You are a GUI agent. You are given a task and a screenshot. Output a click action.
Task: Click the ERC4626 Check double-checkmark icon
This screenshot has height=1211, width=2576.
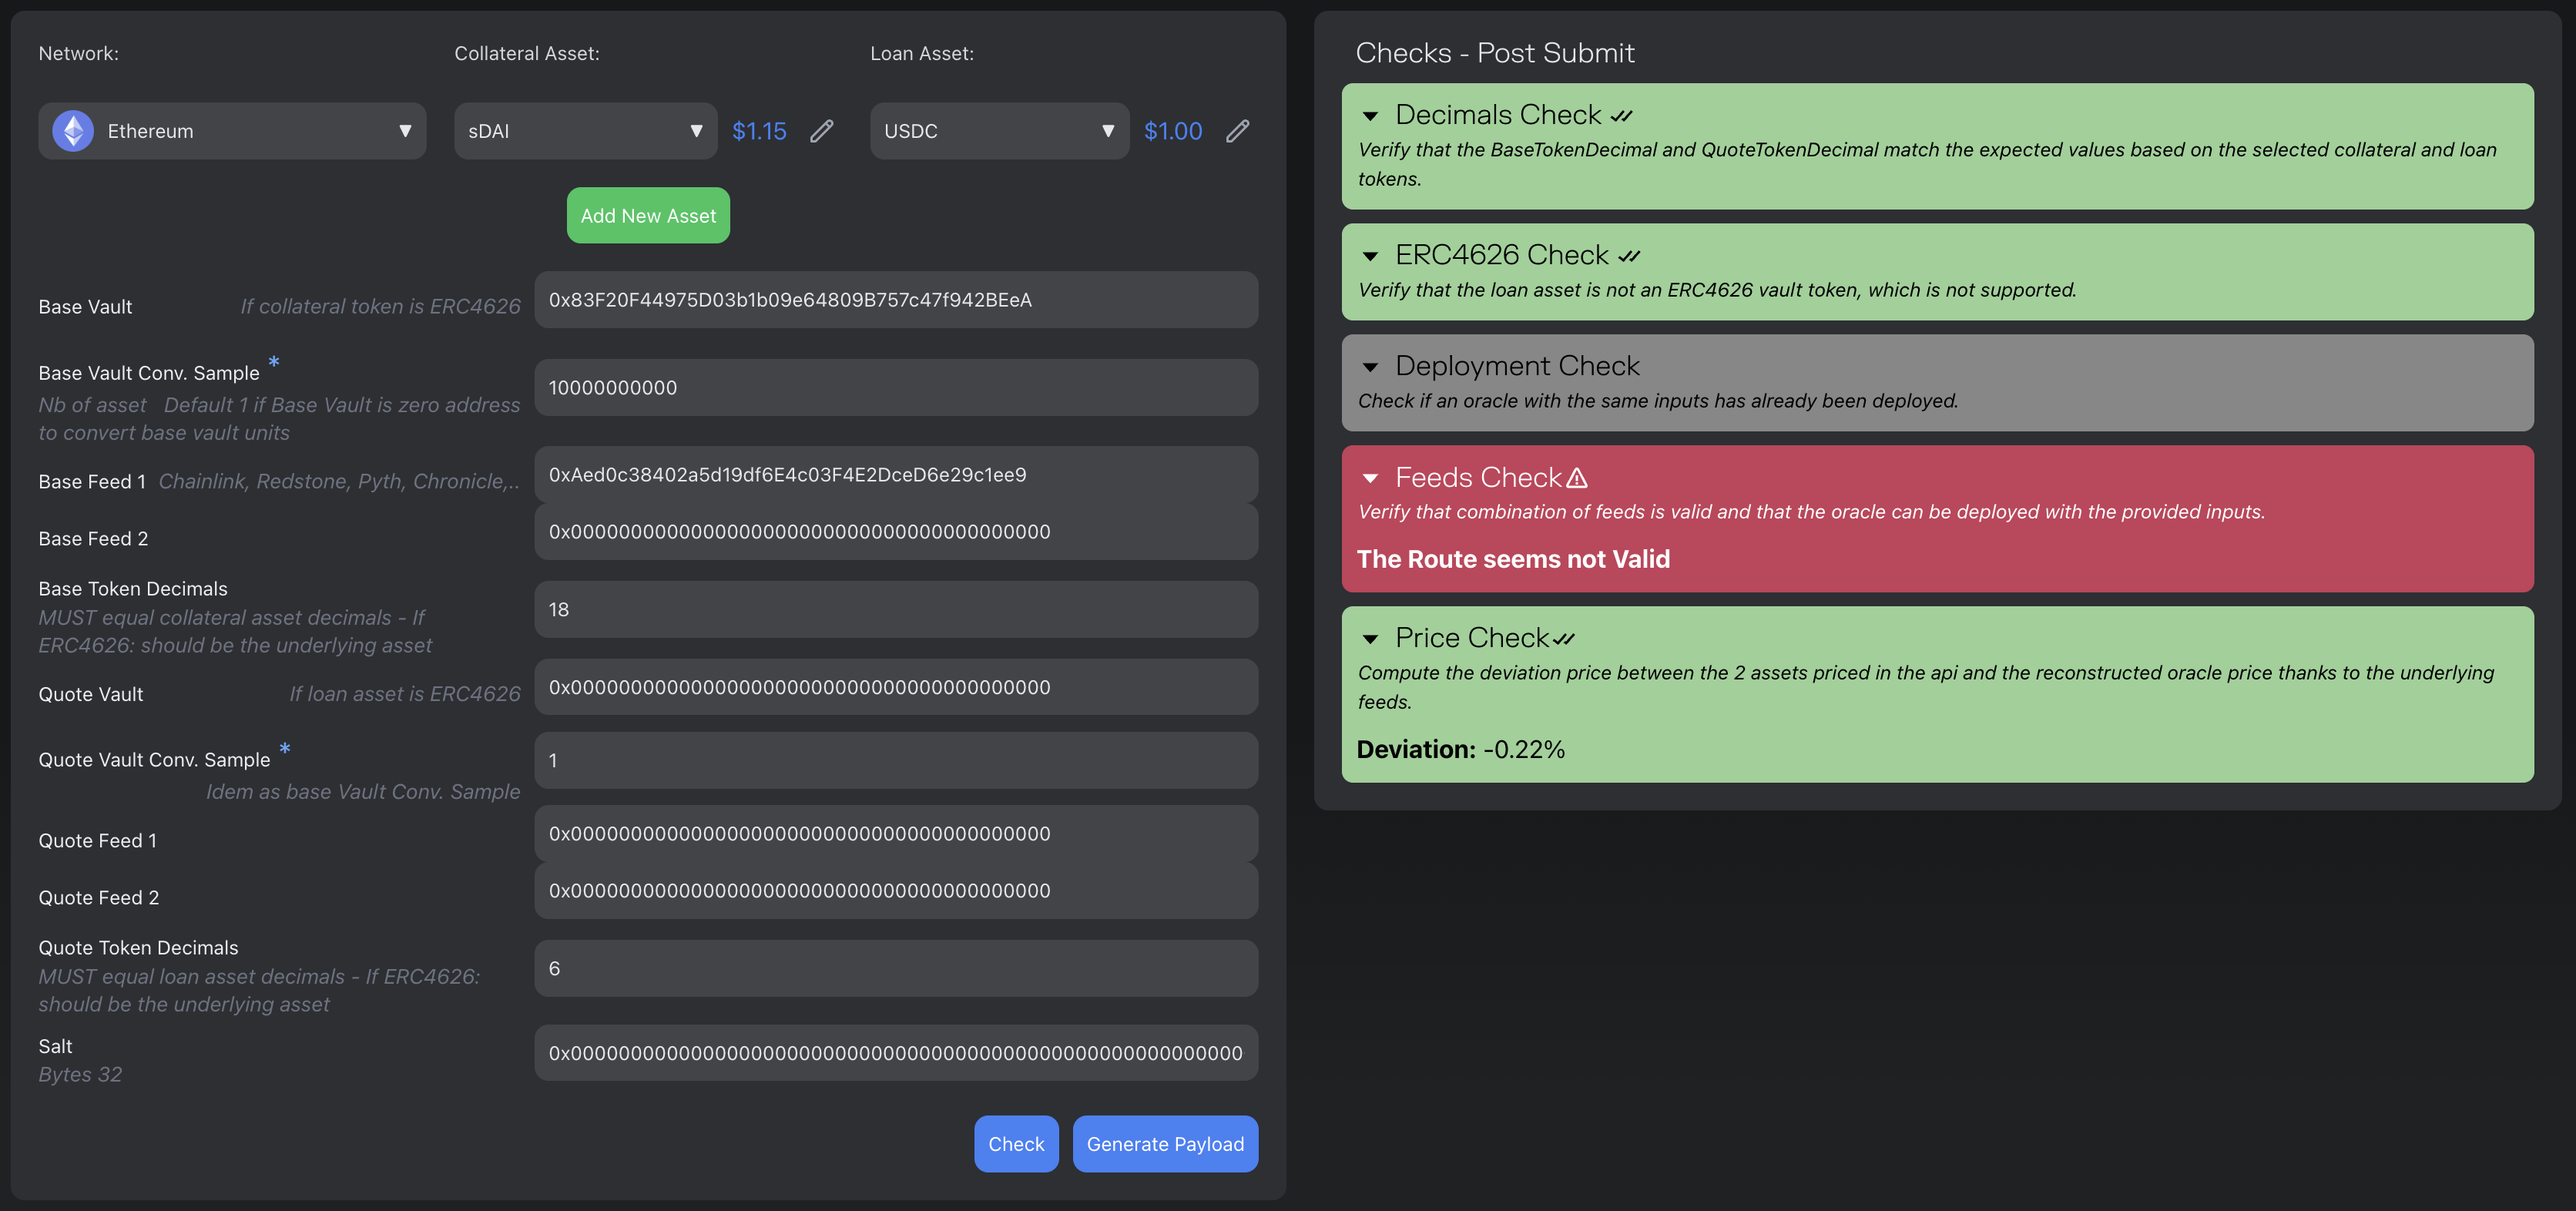pyautogui.click(x=1629, y=256)
